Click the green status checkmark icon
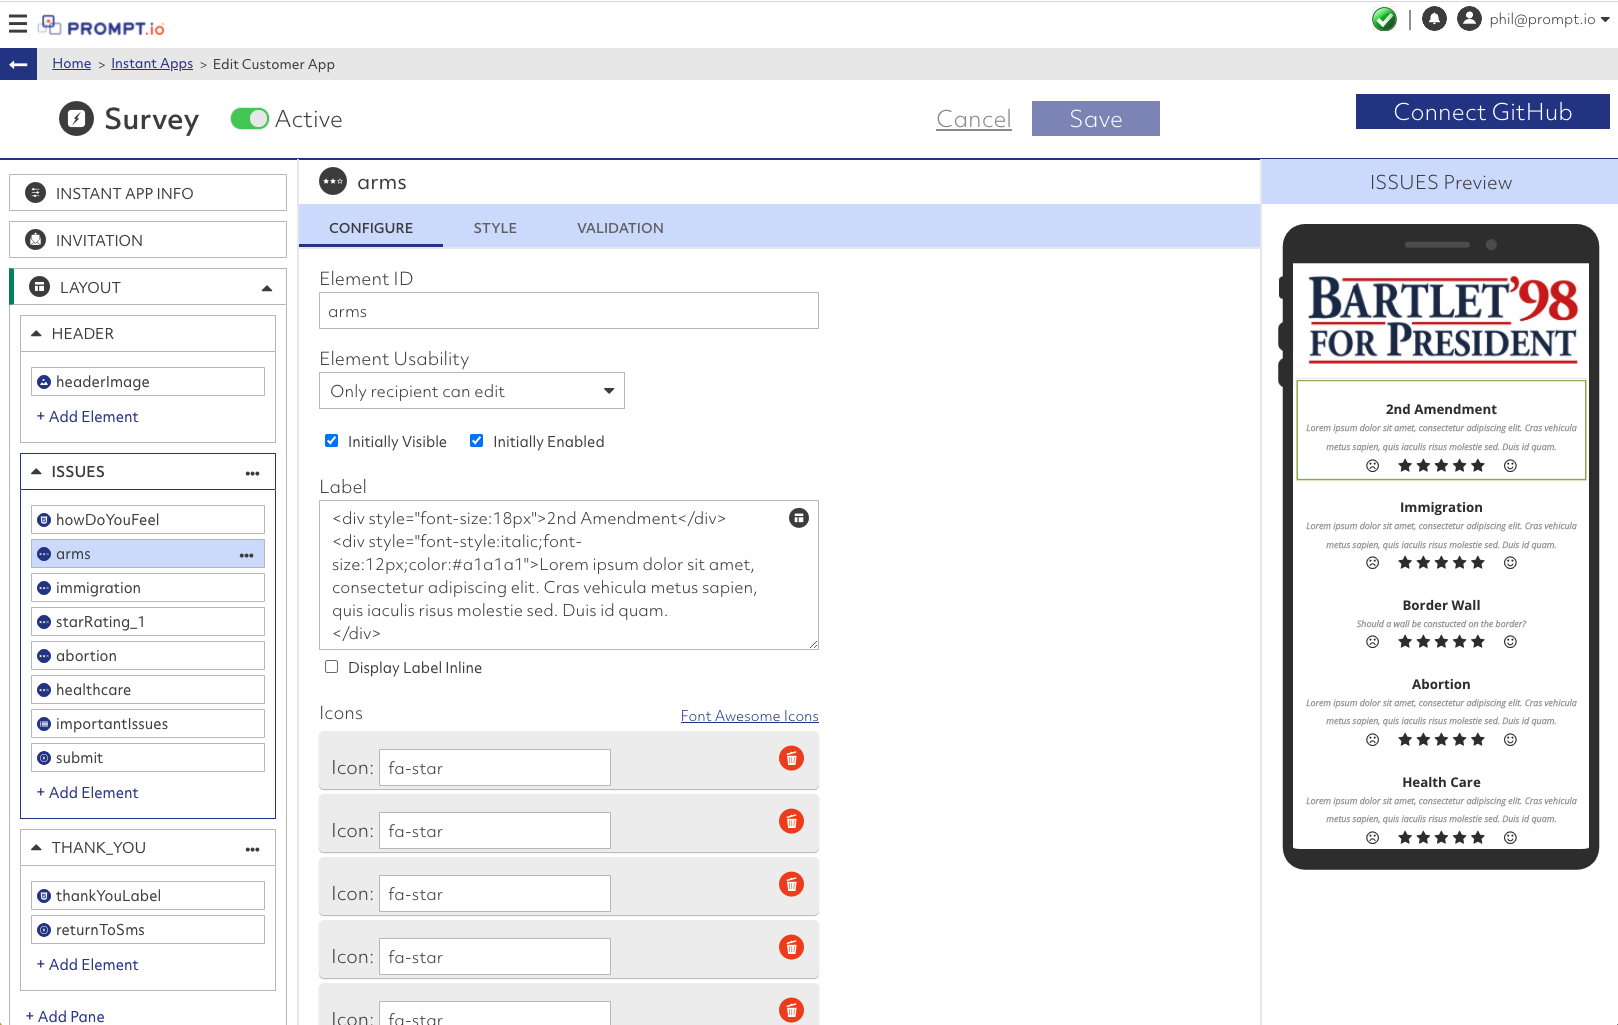Screen dimensions: 1618x1025 pos(1384,18)
